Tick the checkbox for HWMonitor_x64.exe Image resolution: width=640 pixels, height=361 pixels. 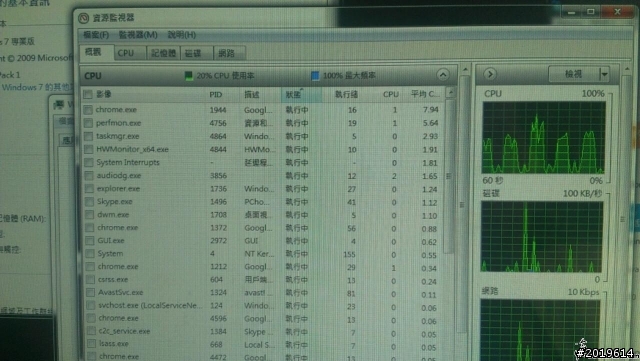[x=89, y=149]
